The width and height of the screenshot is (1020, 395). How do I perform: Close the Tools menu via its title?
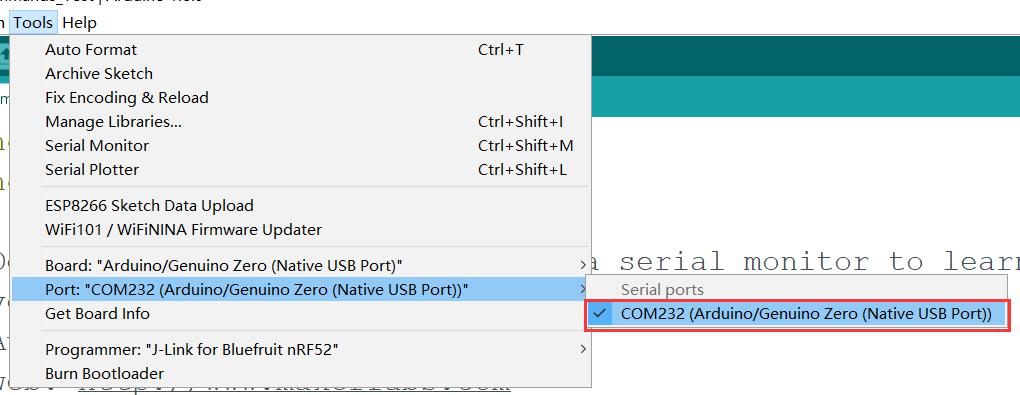(x=33, y=23)
